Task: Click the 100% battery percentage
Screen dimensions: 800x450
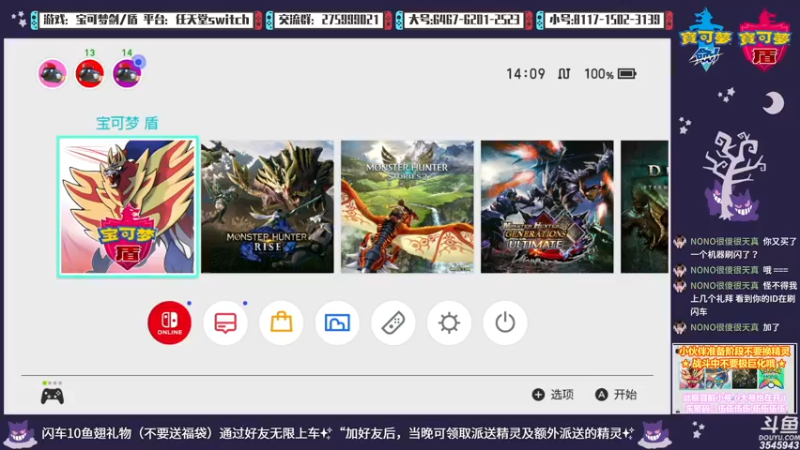Action: [x=599, y=74]
